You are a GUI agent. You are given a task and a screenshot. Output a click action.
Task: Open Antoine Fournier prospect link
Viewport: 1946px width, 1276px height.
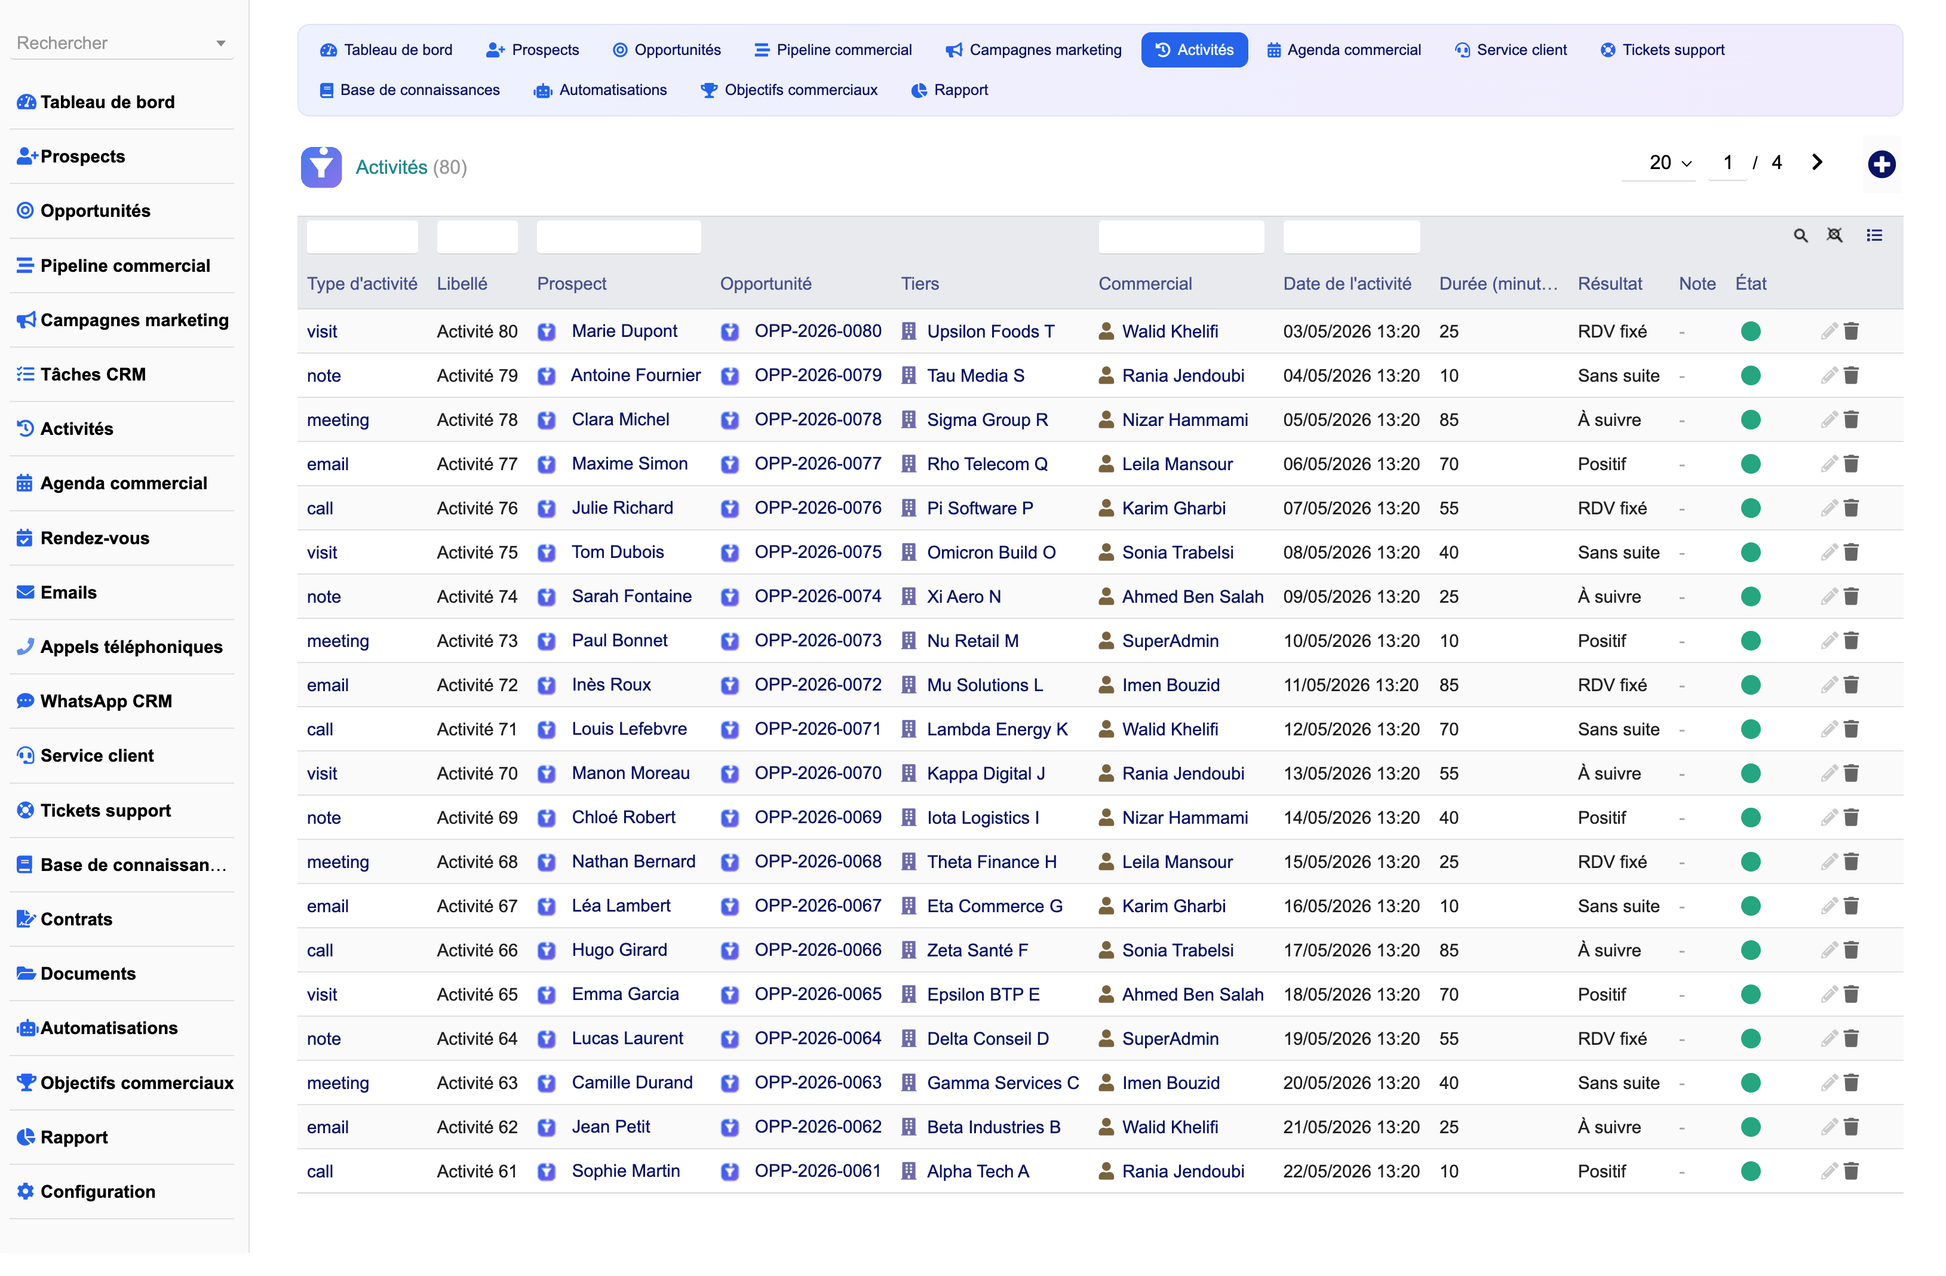635,375
